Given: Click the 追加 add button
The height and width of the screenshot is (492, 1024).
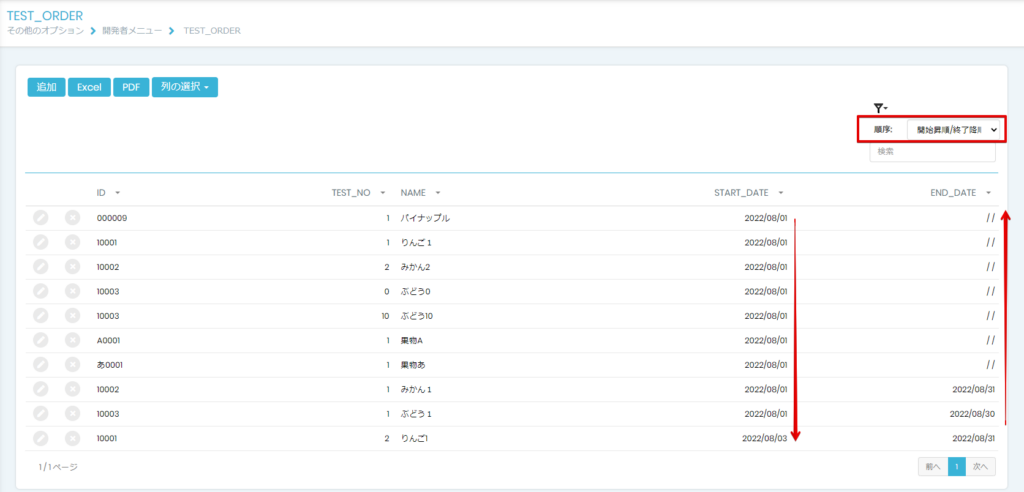Looking at the screenshot, I should pyautogui.click(x=46, y=87).
